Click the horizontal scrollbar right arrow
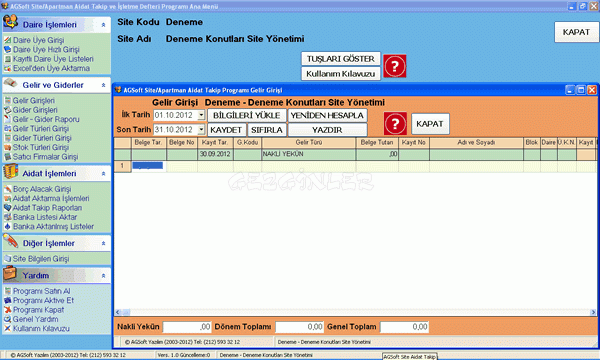The image size is (600, 360). pyautogui.click(x=593, y=312)
